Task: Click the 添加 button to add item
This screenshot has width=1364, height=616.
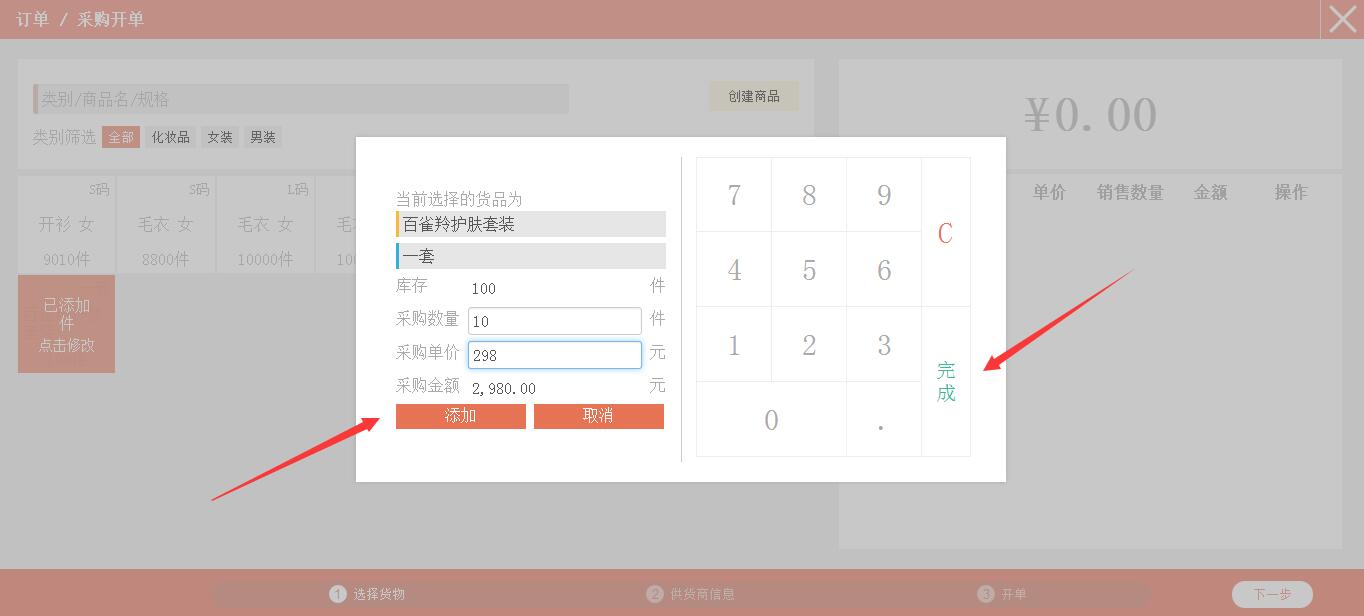Action: [460, 416]
